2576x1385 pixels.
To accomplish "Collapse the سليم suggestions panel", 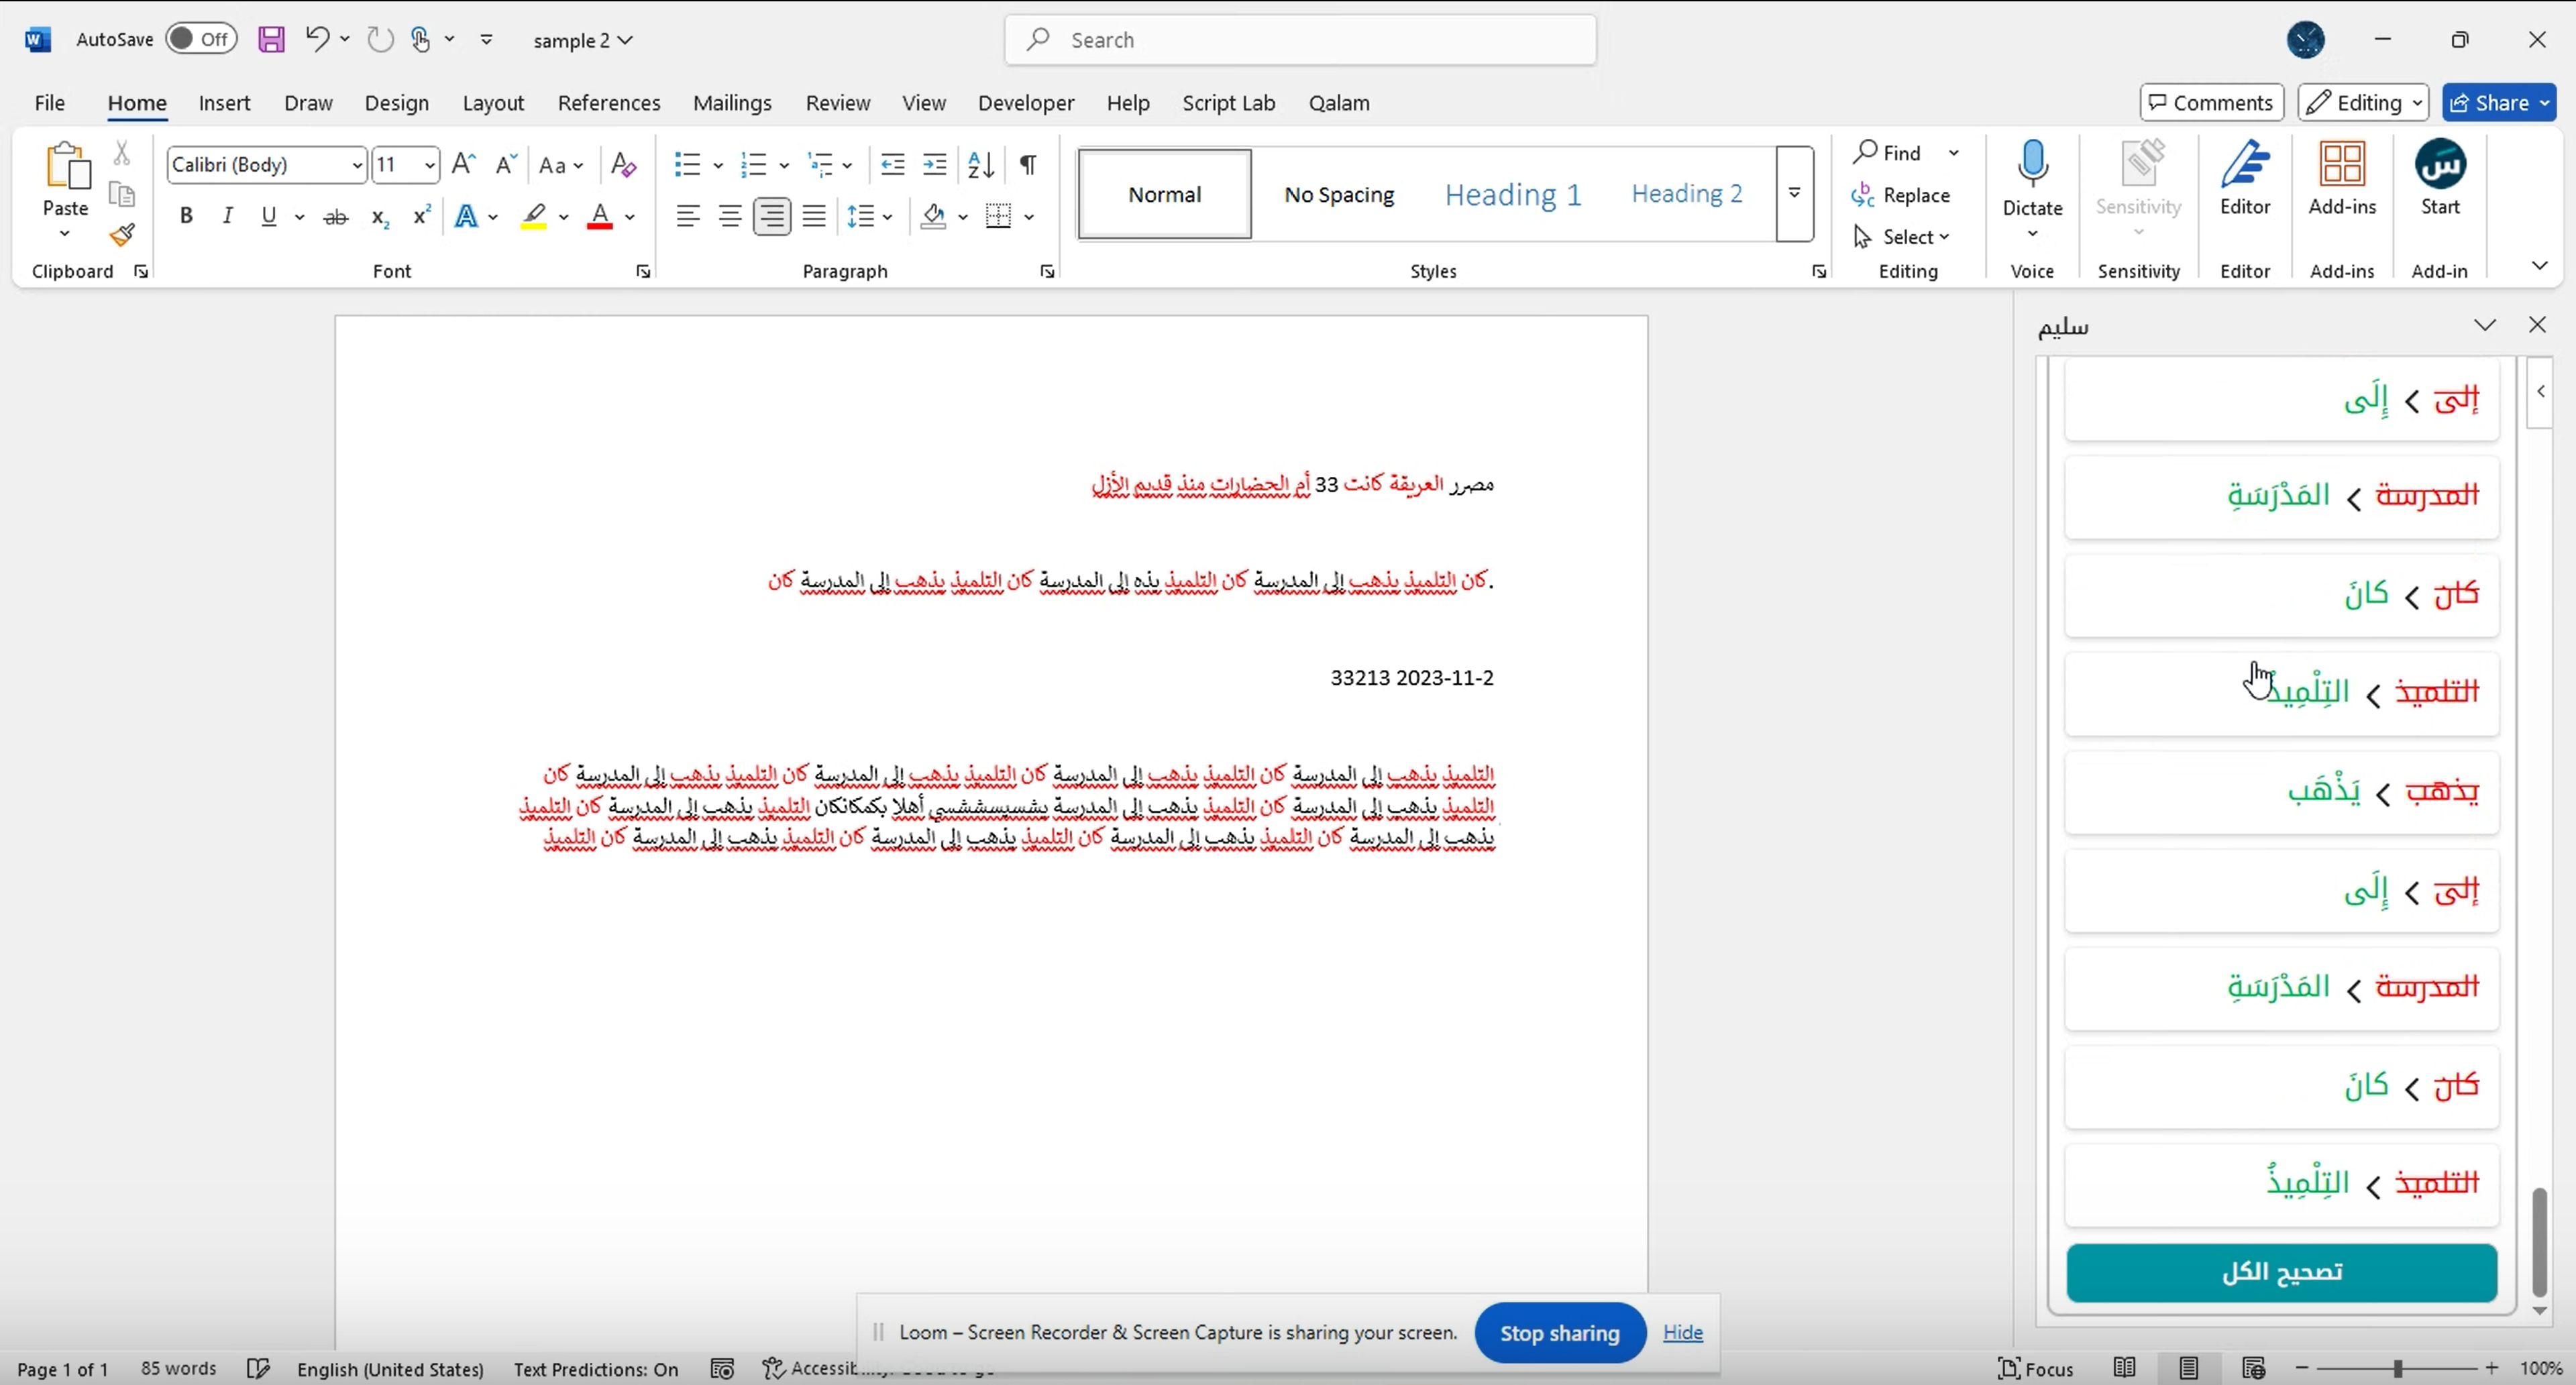I will 2485,325.
